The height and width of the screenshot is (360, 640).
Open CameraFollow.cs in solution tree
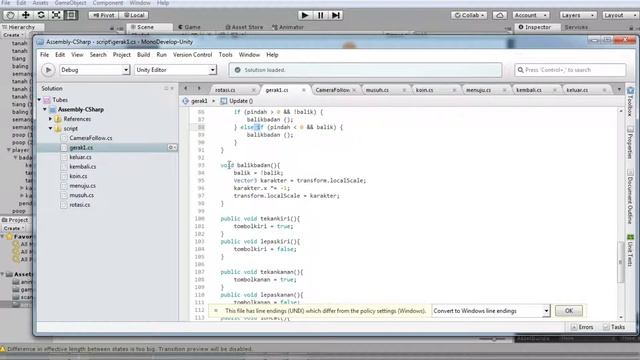point(91,138)
